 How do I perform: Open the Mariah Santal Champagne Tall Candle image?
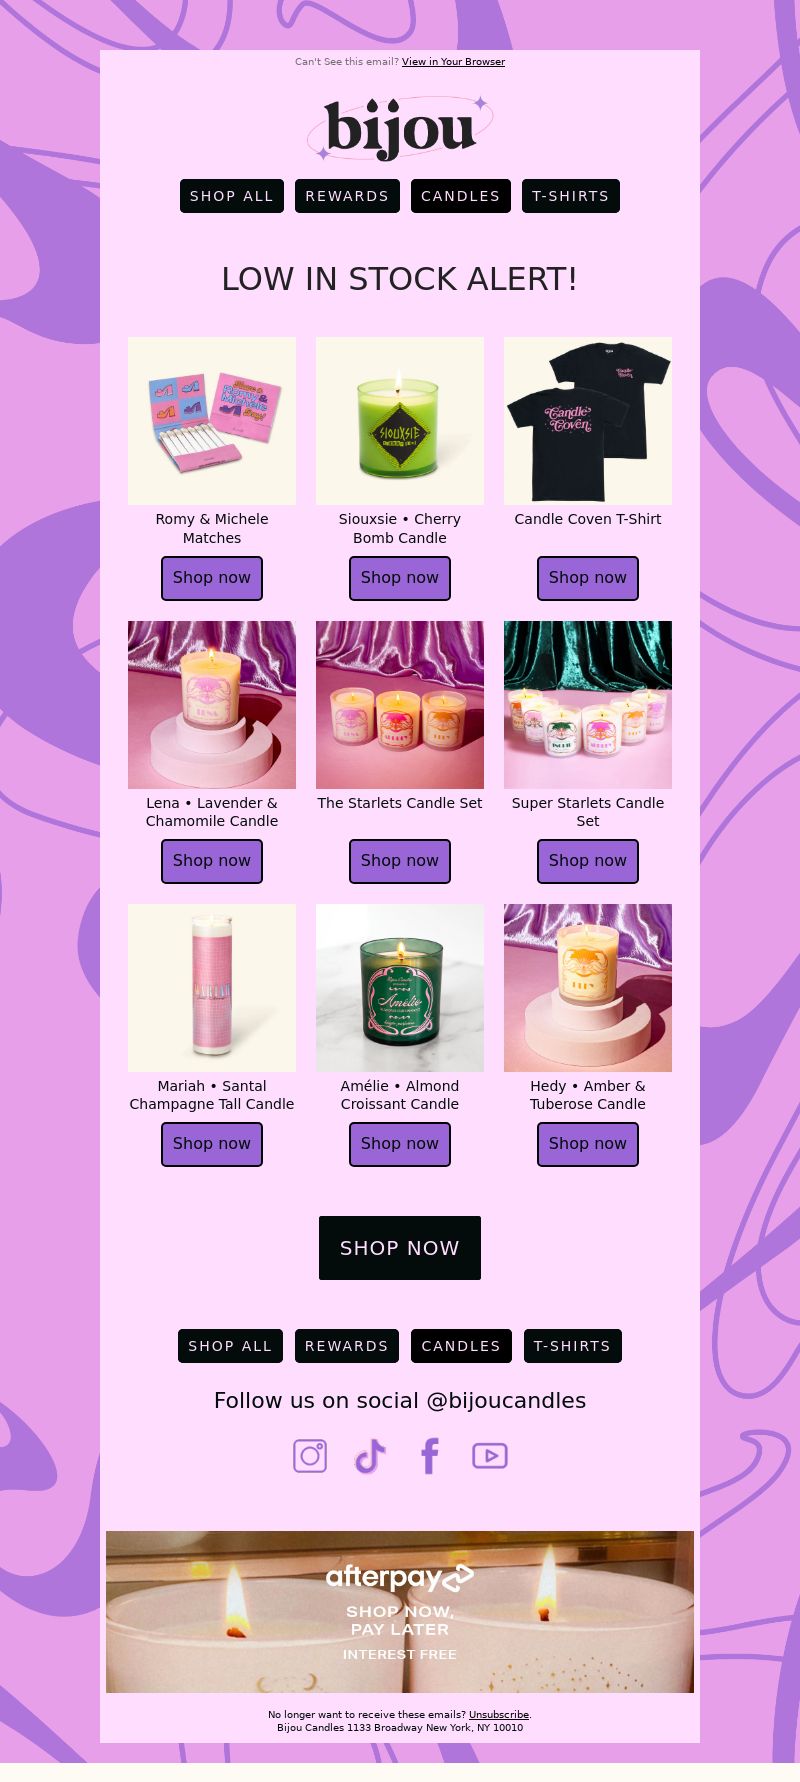[x=212, y=988]
